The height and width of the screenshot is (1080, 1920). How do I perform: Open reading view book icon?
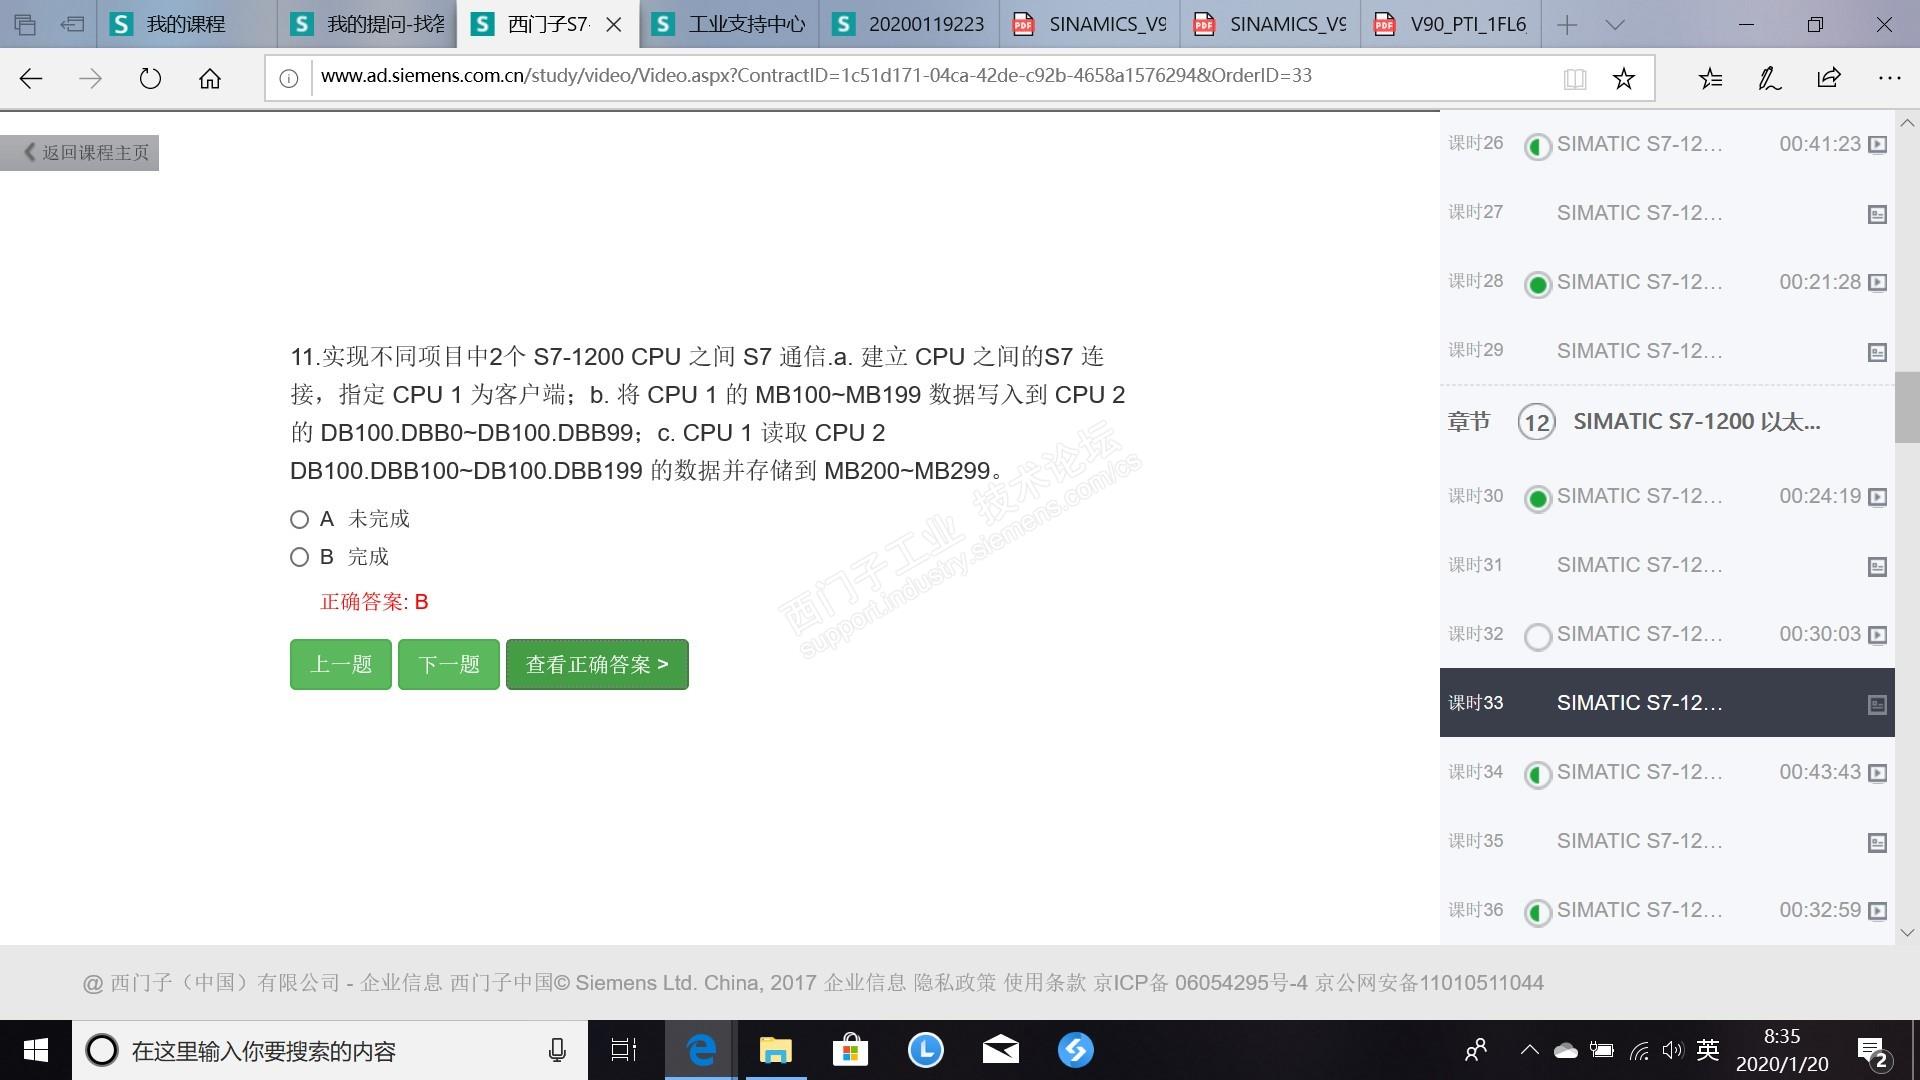click(1574, 78)
